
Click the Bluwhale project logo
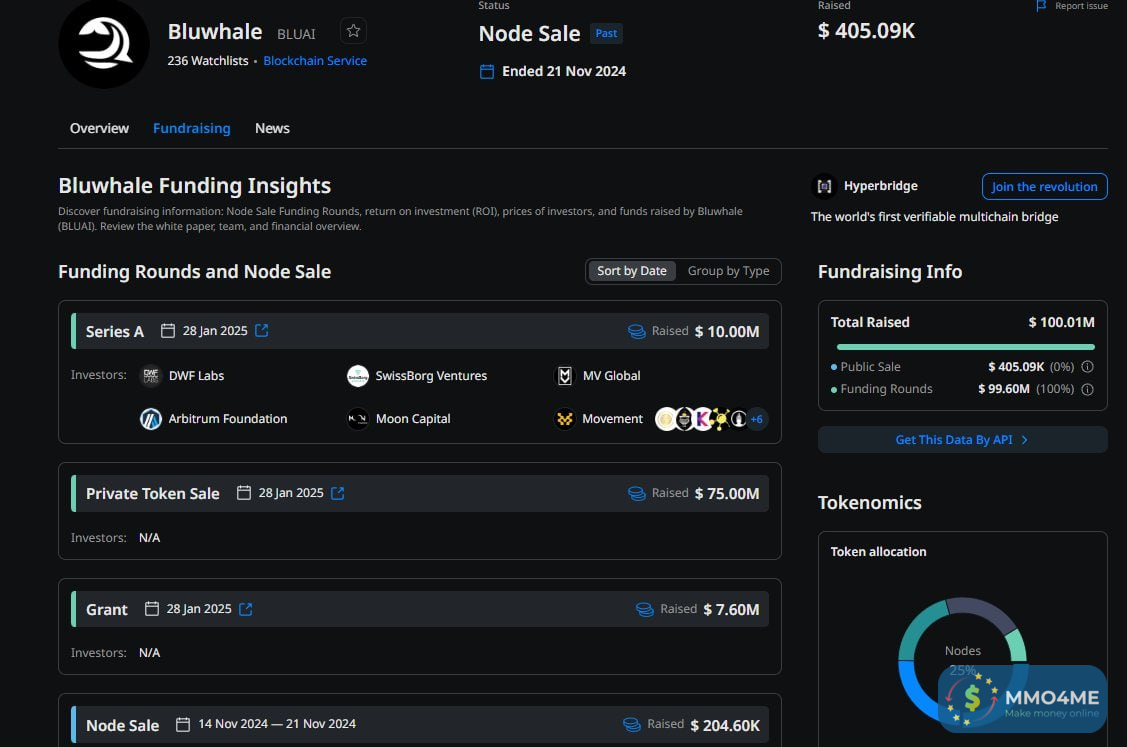pos(104,44)
